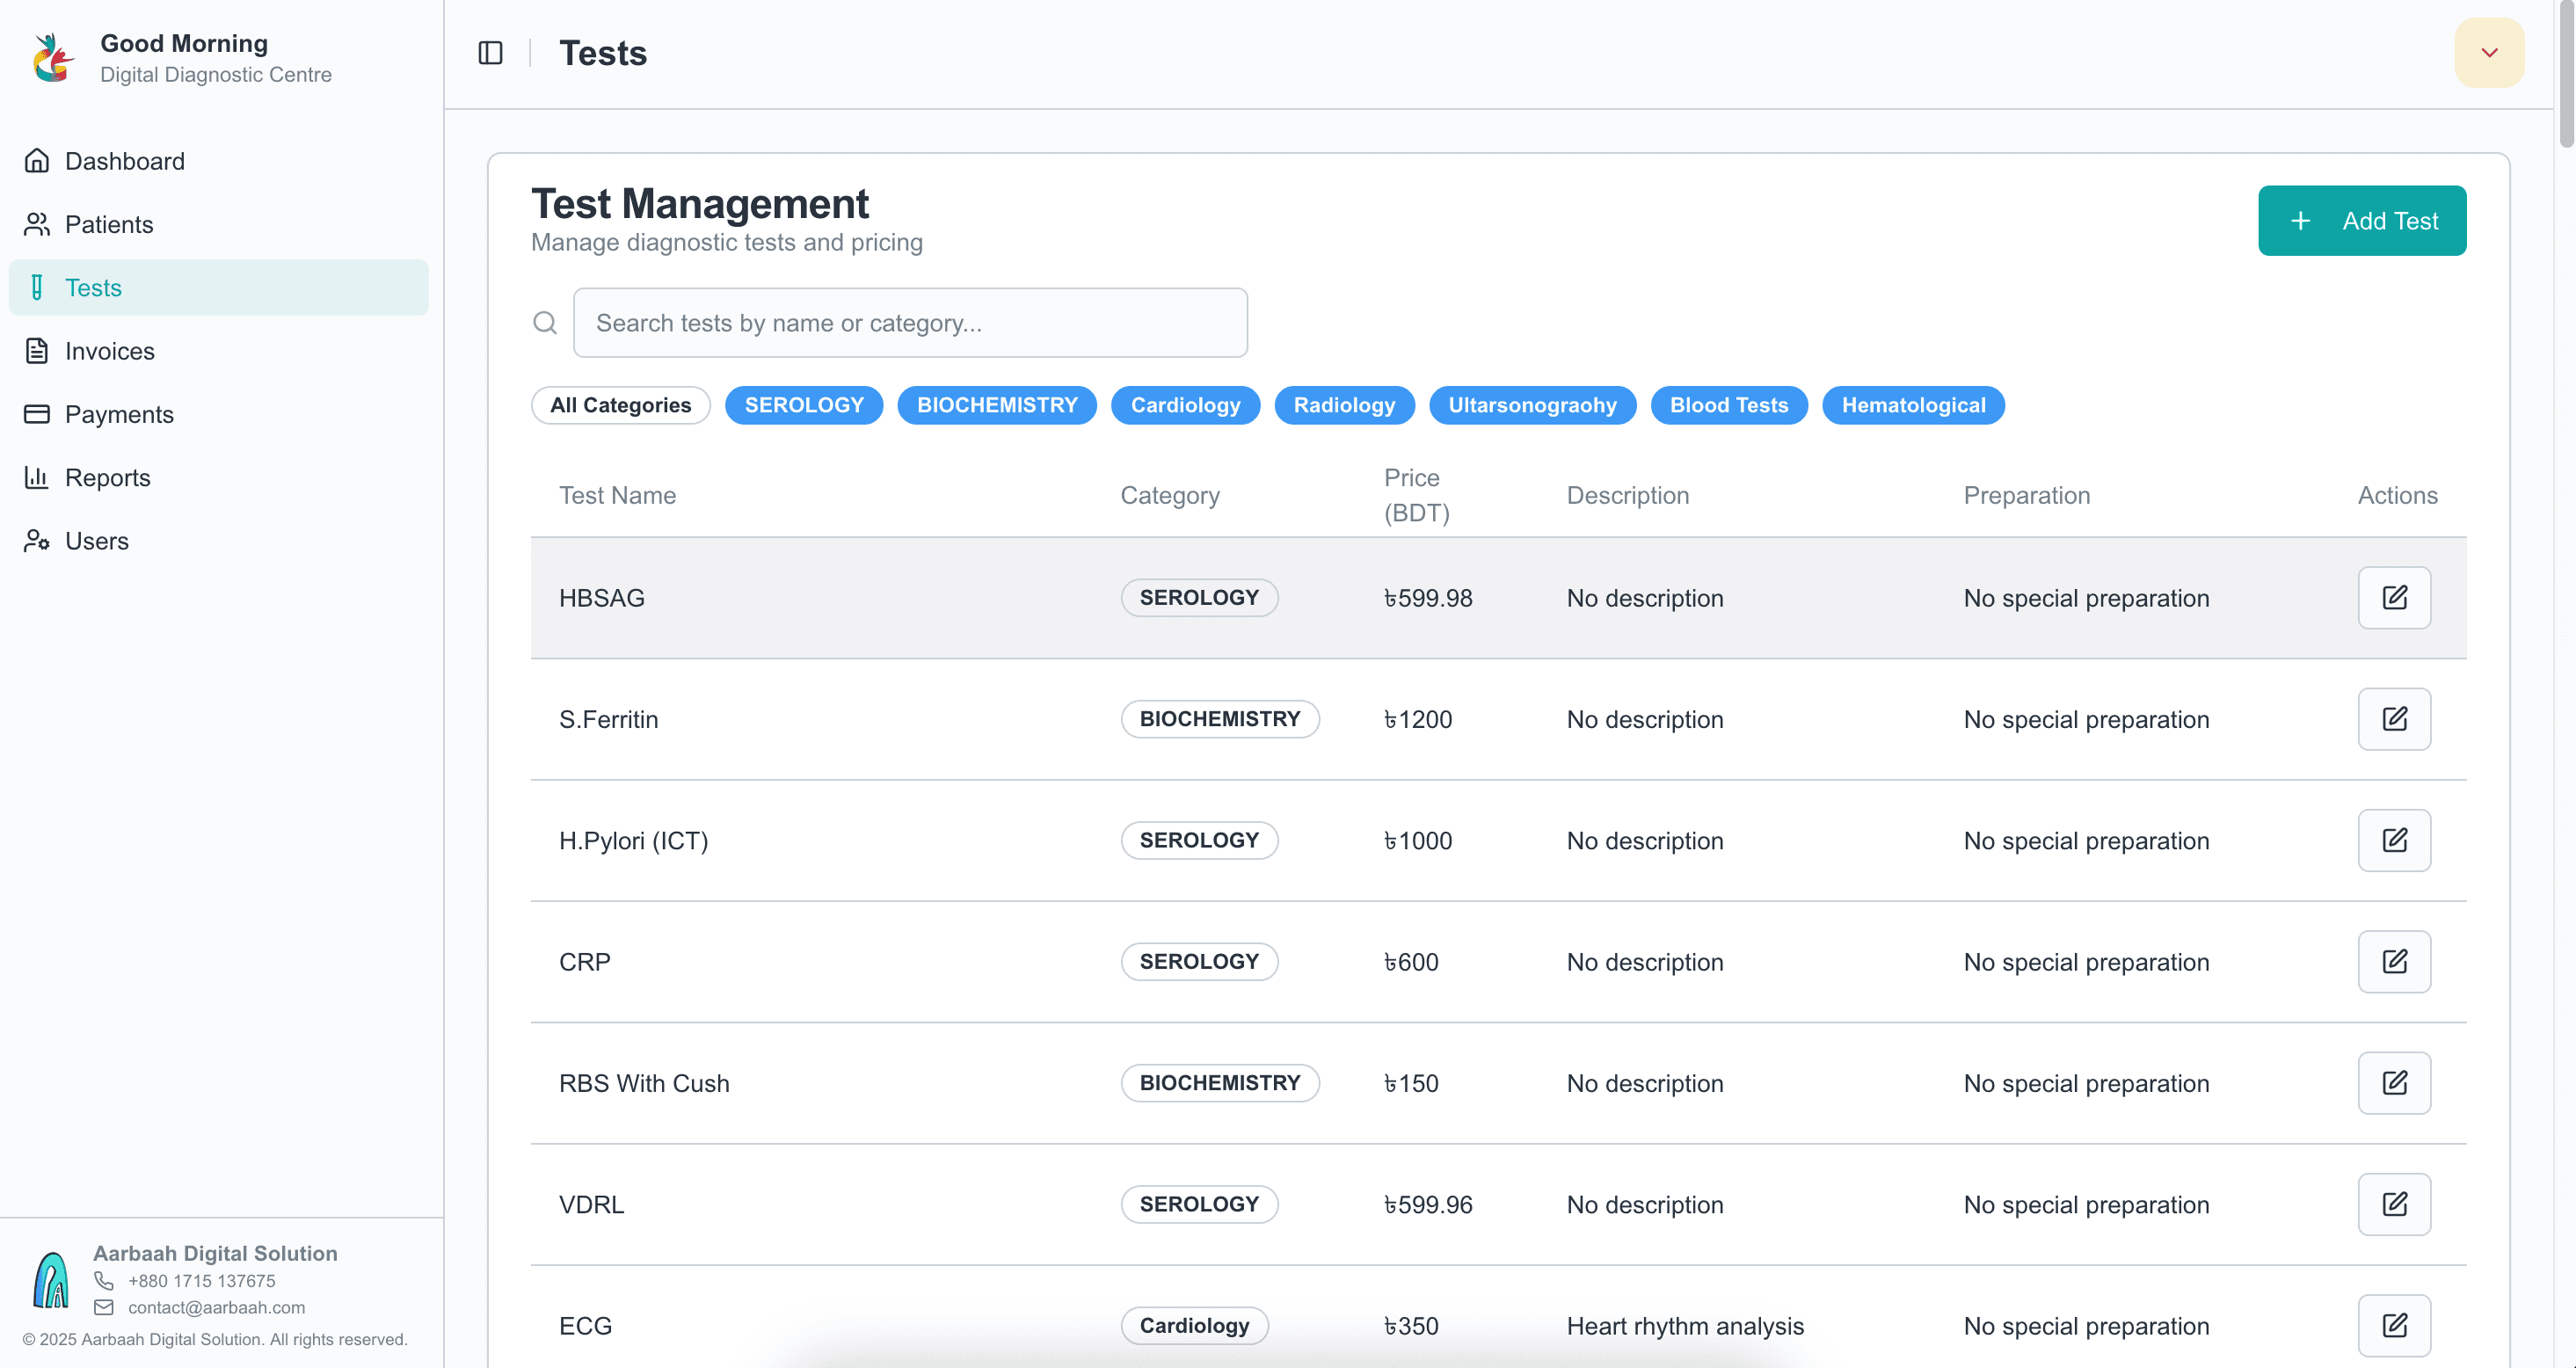Click the CRP test name
2576x1368 pixels.
(x=584, y=962)
